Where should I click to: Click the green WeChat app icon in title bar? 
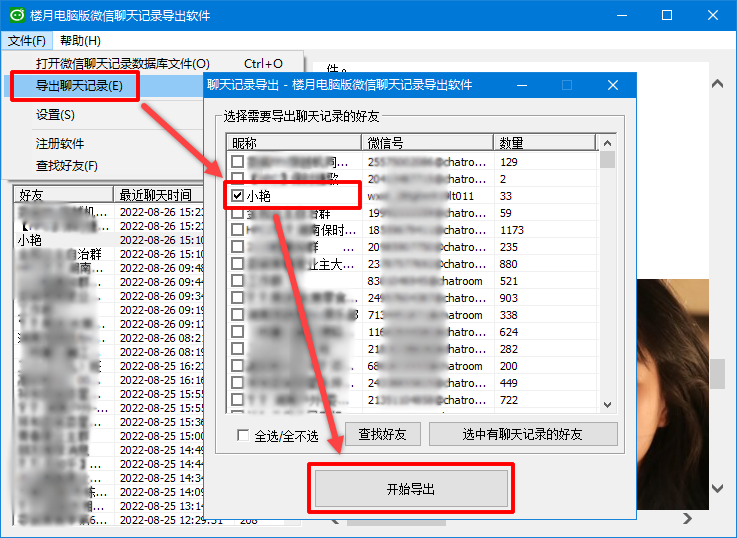click(17, 15)
